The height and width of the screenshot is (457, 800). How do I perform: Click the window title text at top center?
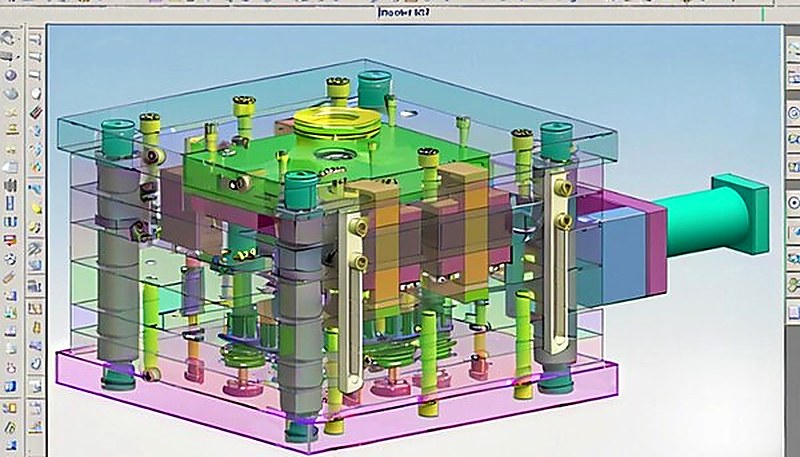click(404, 12)
